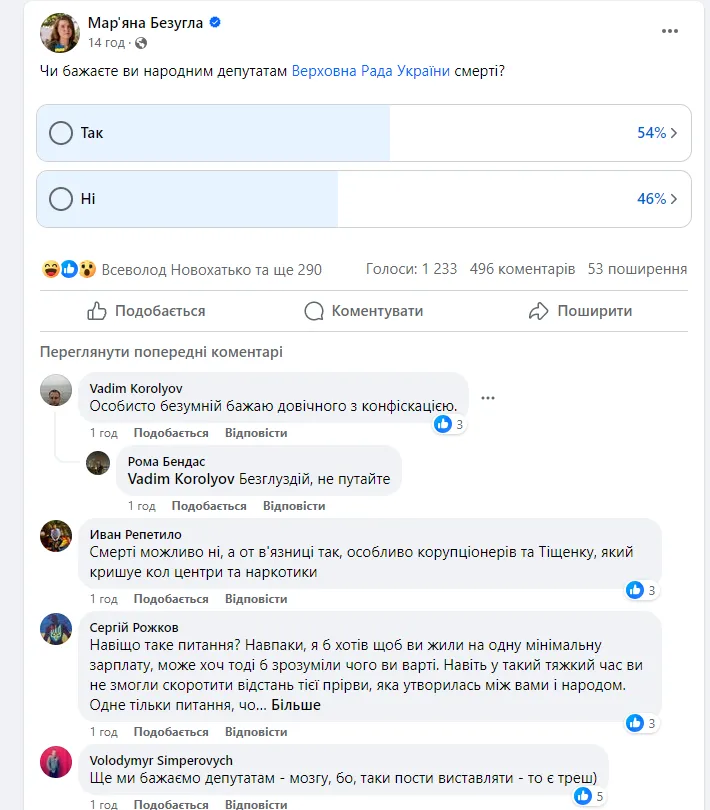Click the Коментувати speech bubble icon
The image size is (710, 810).
[314, 311]
